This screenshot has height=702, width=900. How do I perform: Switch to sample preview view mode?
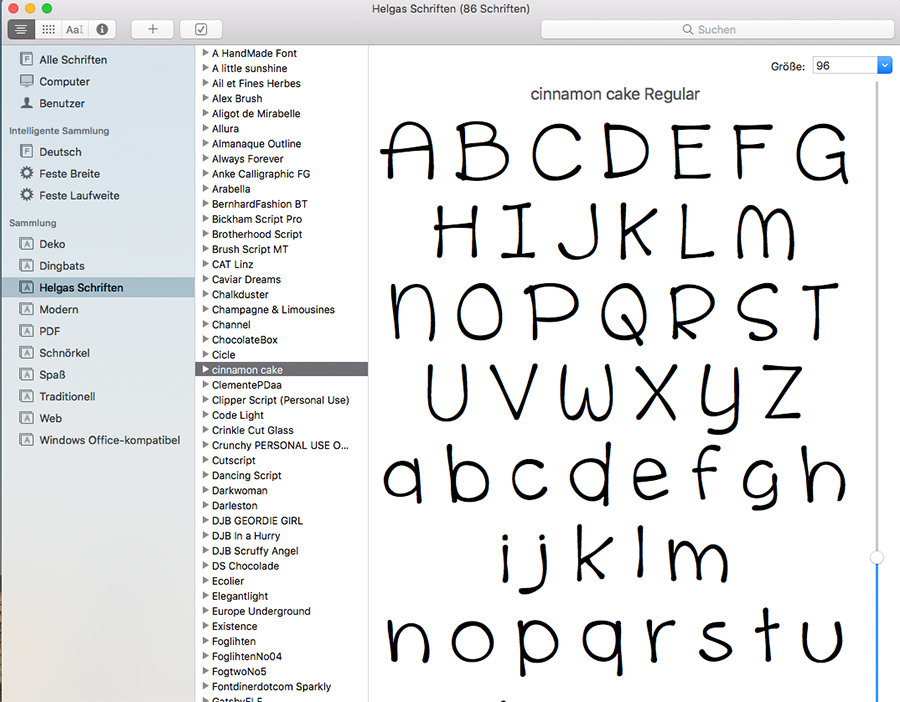[21, 30]
